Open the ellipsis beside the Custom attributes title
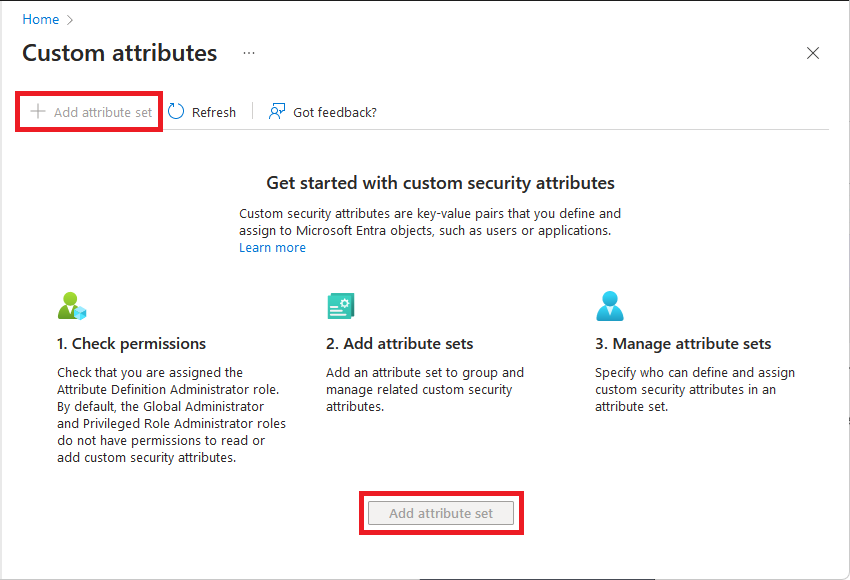 (x=248, y=53)
